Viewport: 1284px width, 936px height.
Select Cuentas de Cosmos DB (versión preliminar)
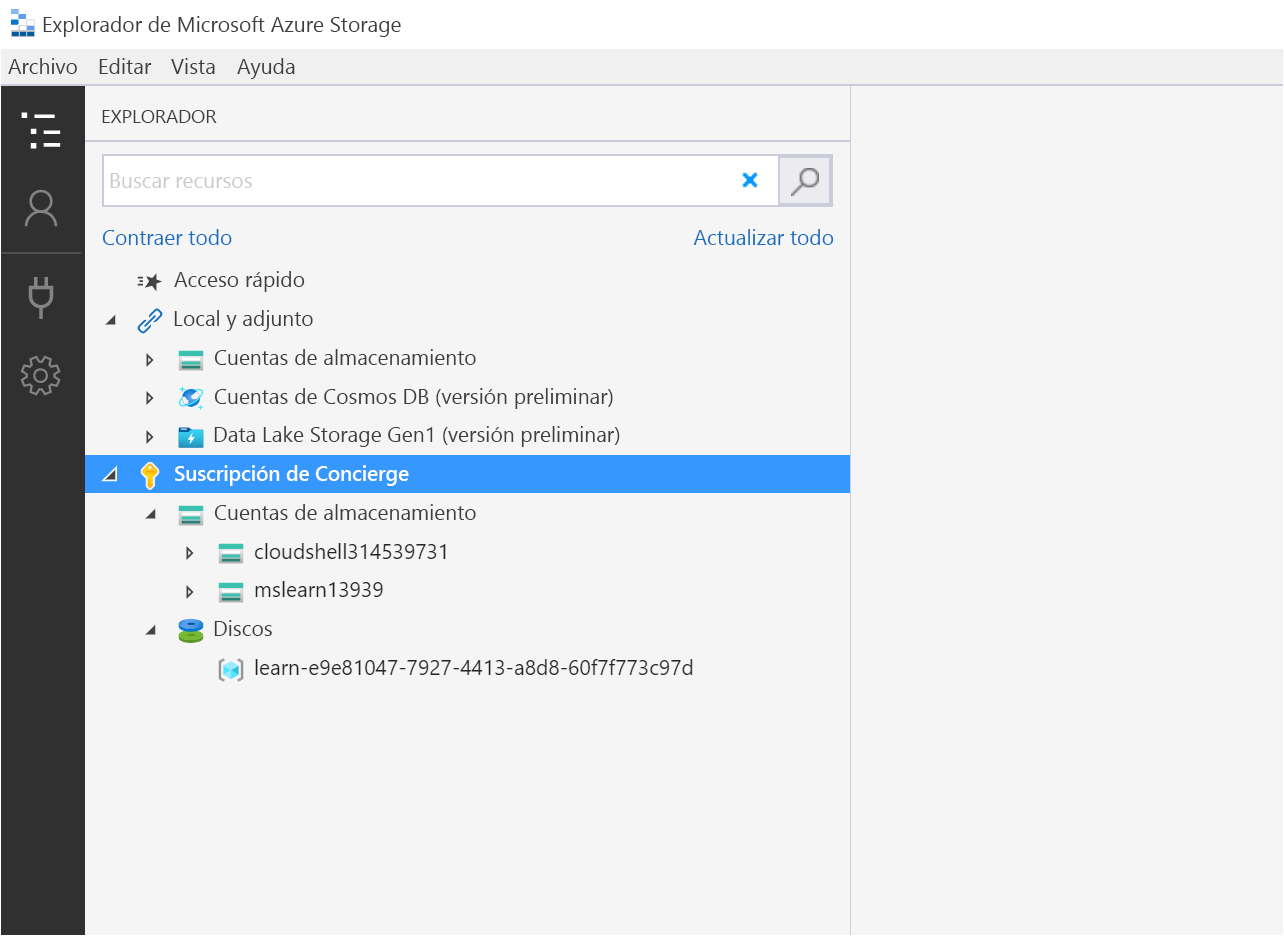(x=413, y=397)
